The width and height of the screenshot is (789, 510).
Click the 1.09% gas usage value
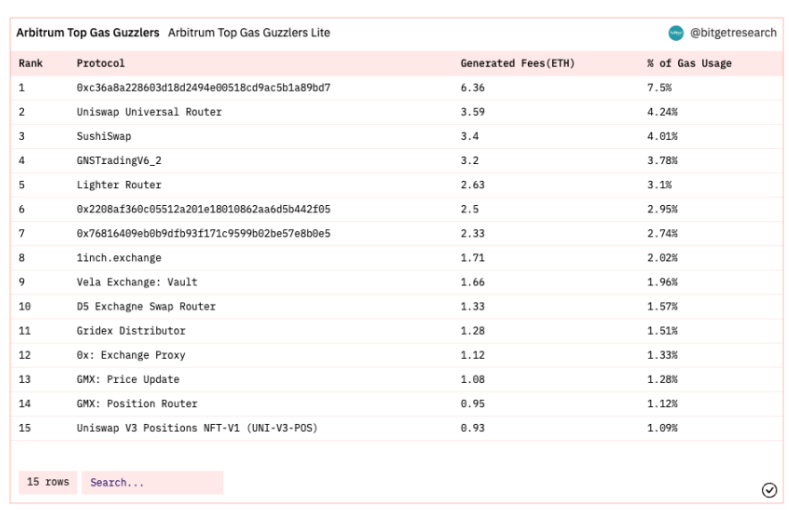662,428
